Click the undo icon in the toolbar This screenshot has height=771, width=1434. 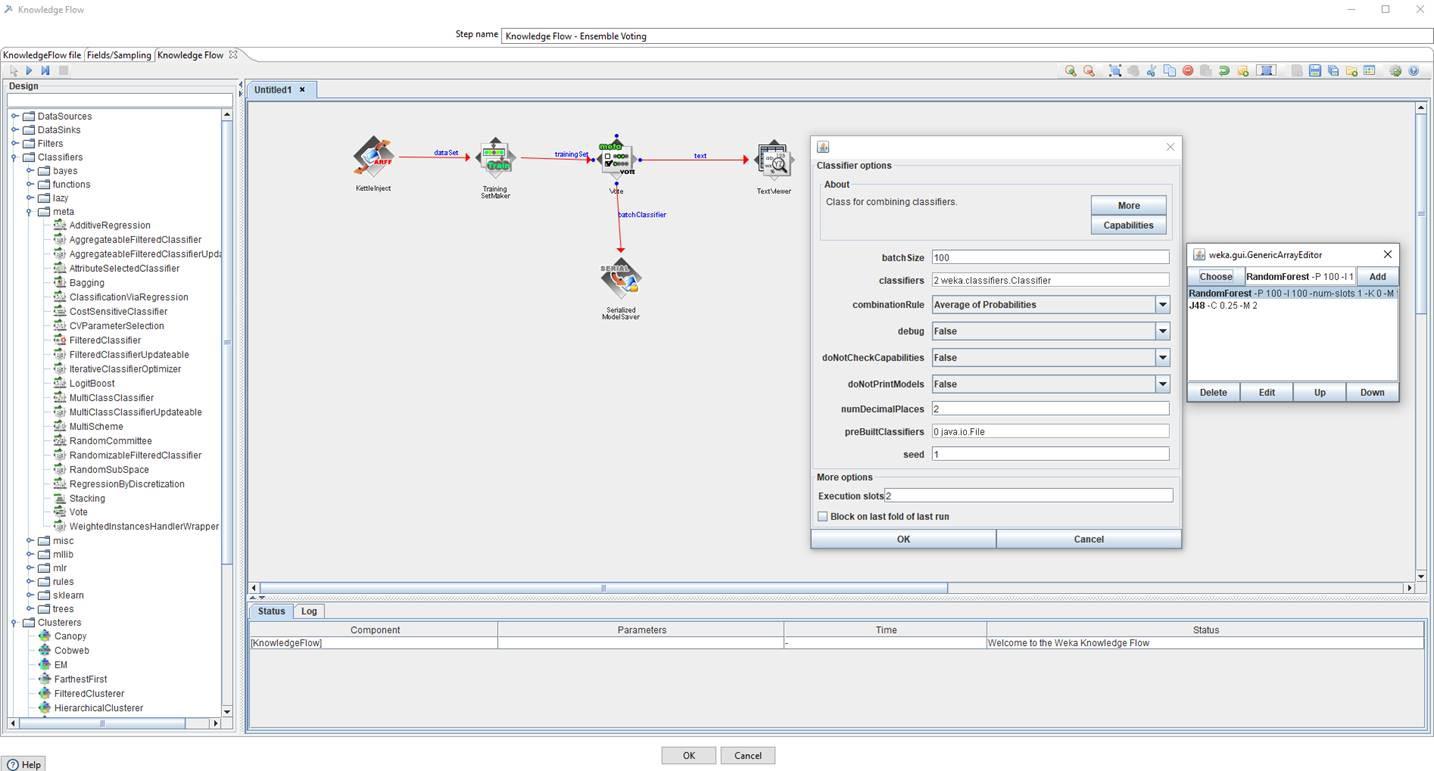[x=1223, y=70]
